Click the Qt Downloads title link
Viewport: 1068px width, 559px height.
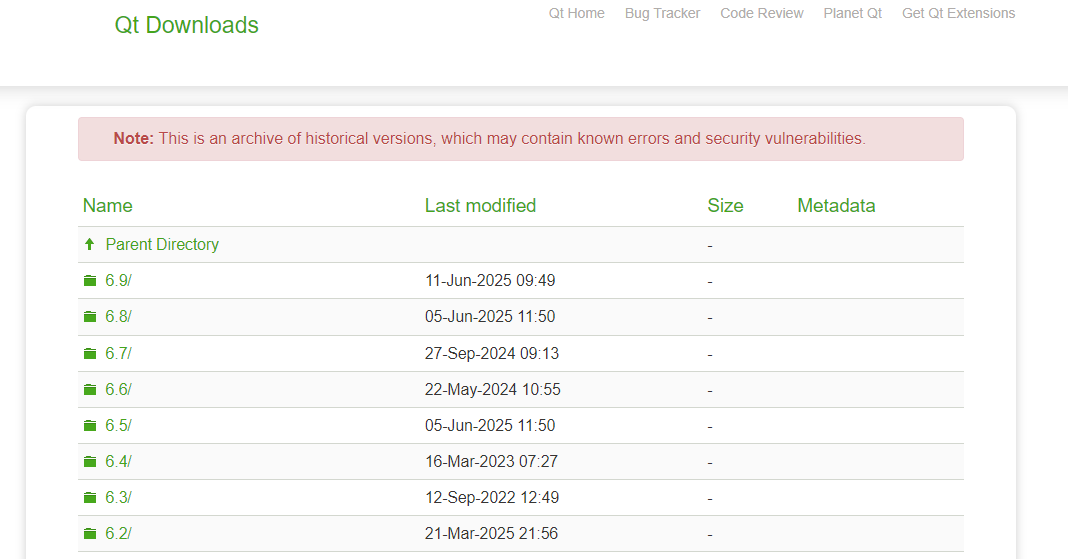pos(186,25)
